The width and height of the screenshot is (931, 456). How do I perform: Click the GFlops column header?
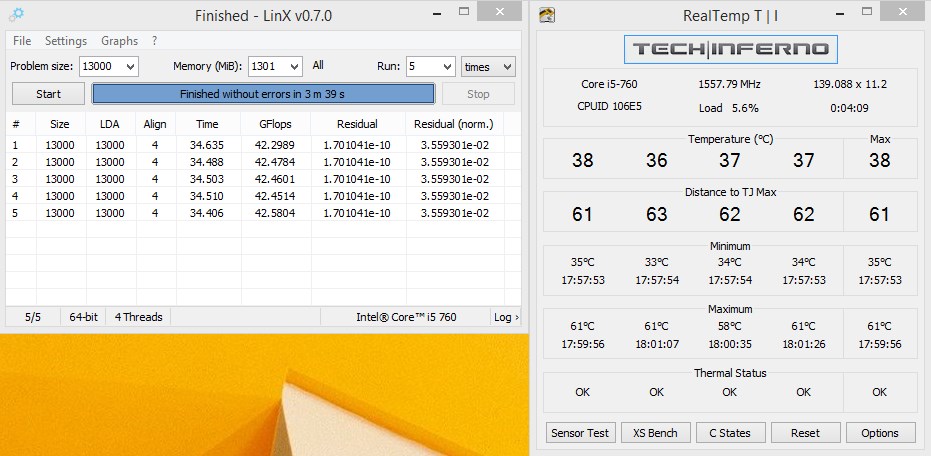tap(275, 124)
